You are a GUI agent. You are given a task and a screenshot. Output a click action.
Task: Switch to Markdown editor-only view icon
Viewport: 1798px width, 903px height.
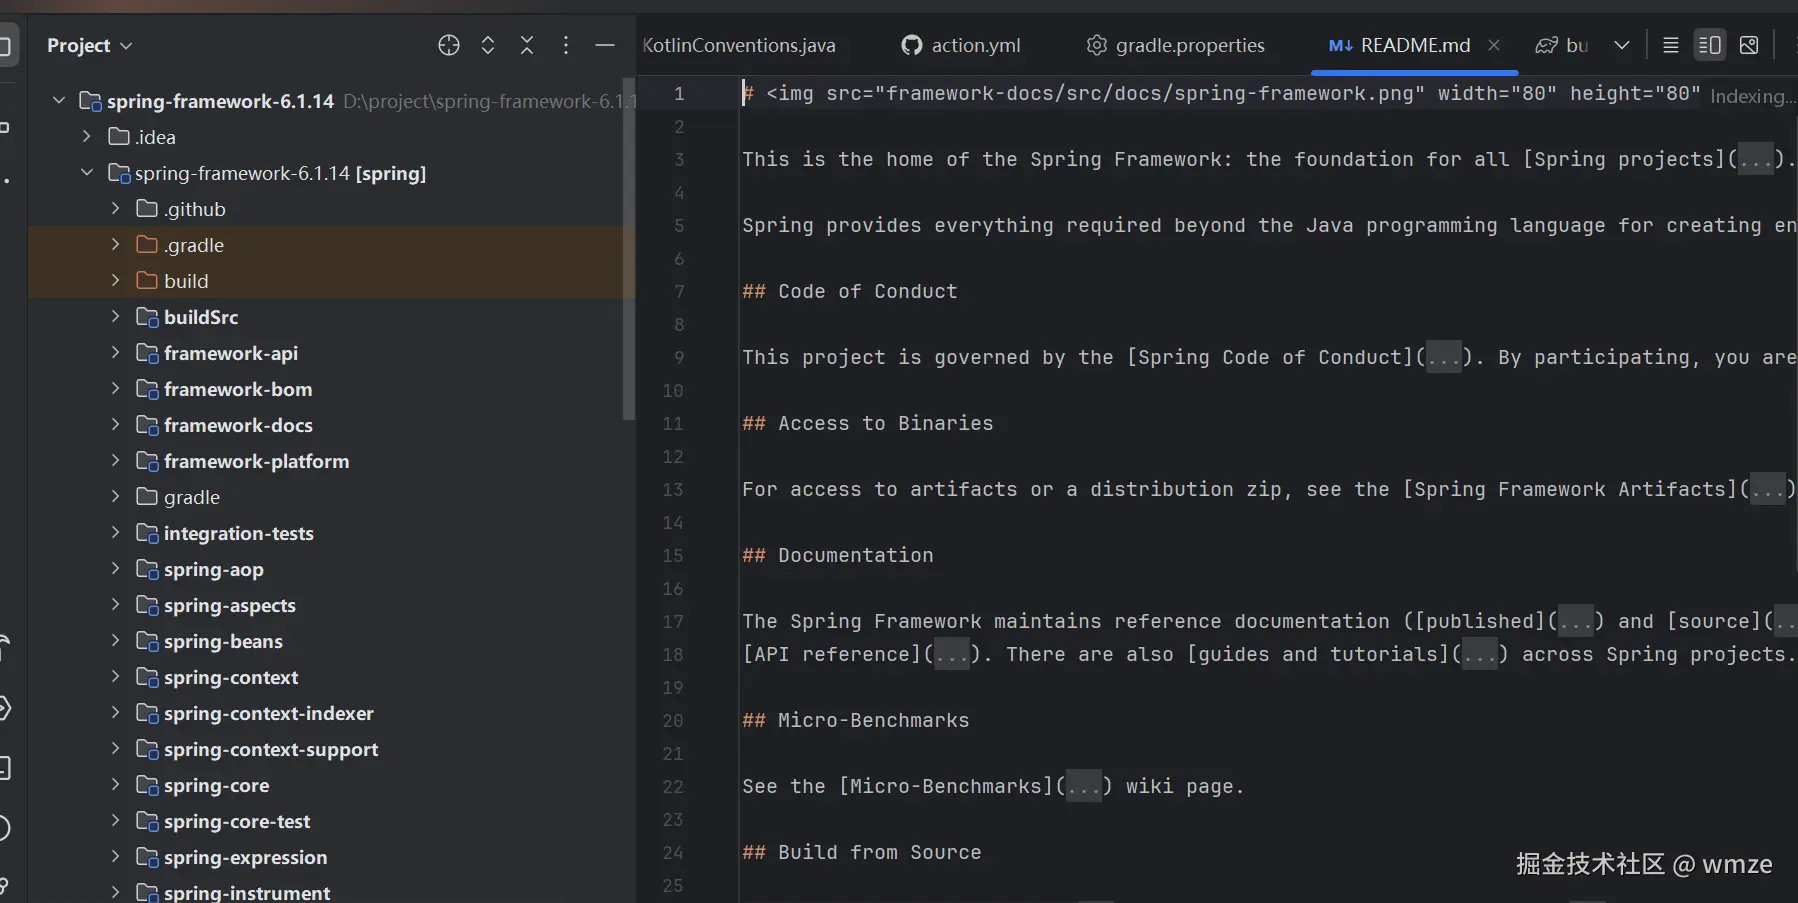point(1670,45)
